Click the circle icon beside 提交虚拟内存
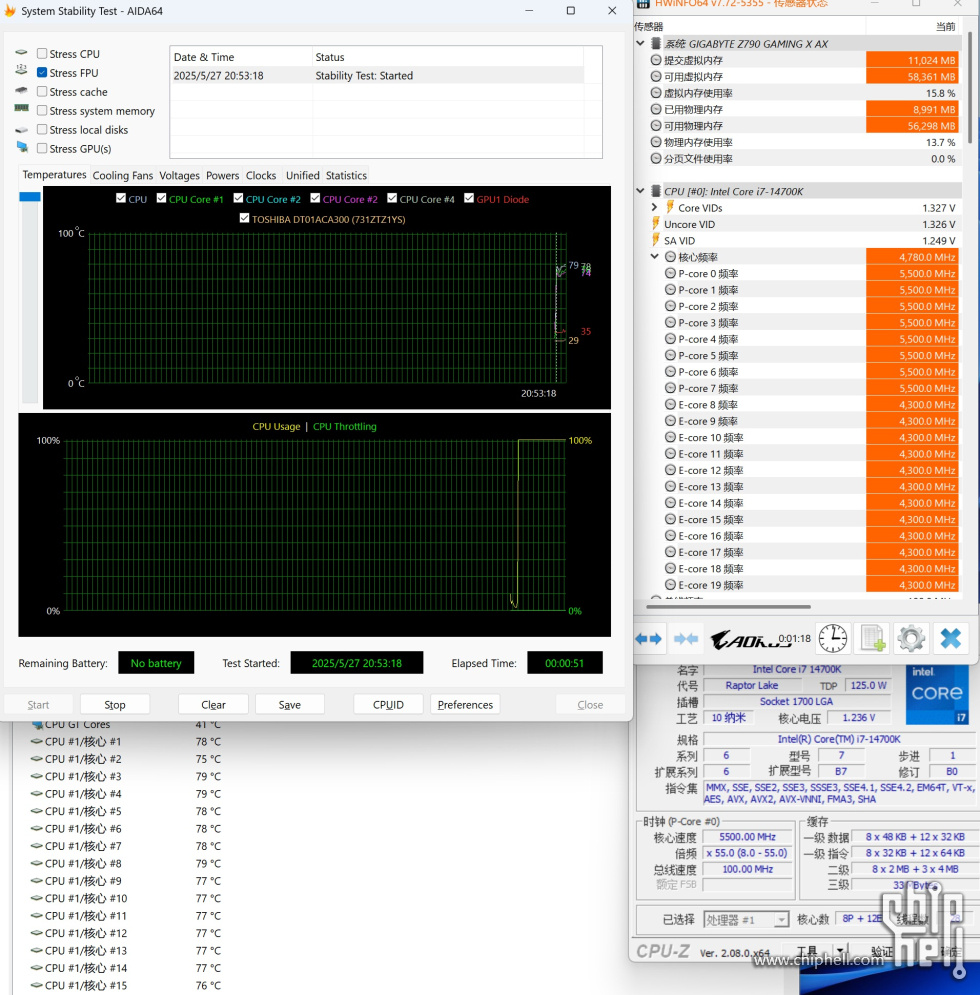 click(x=656, y=60)
